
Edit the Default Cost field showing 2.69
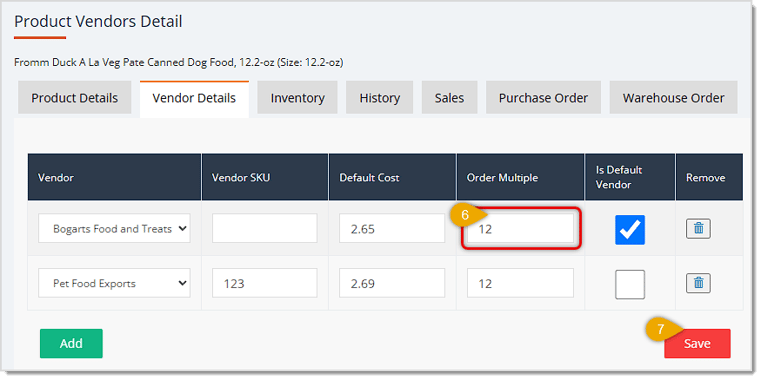tap(392, 283)
